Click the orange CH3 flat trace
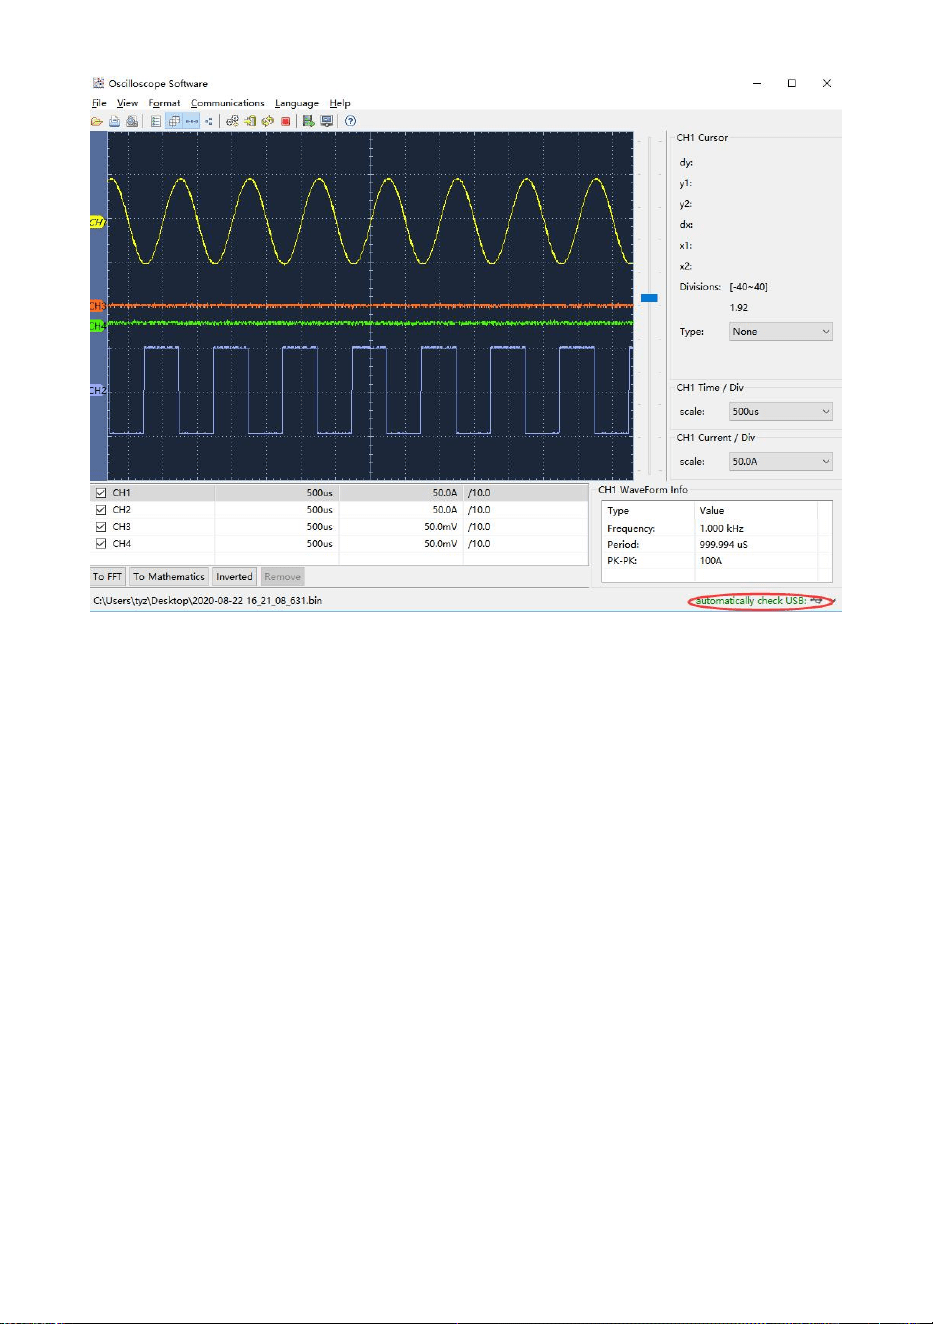Screen dimensions: 933x1324 pyautogui.click(x=370, y=305)
